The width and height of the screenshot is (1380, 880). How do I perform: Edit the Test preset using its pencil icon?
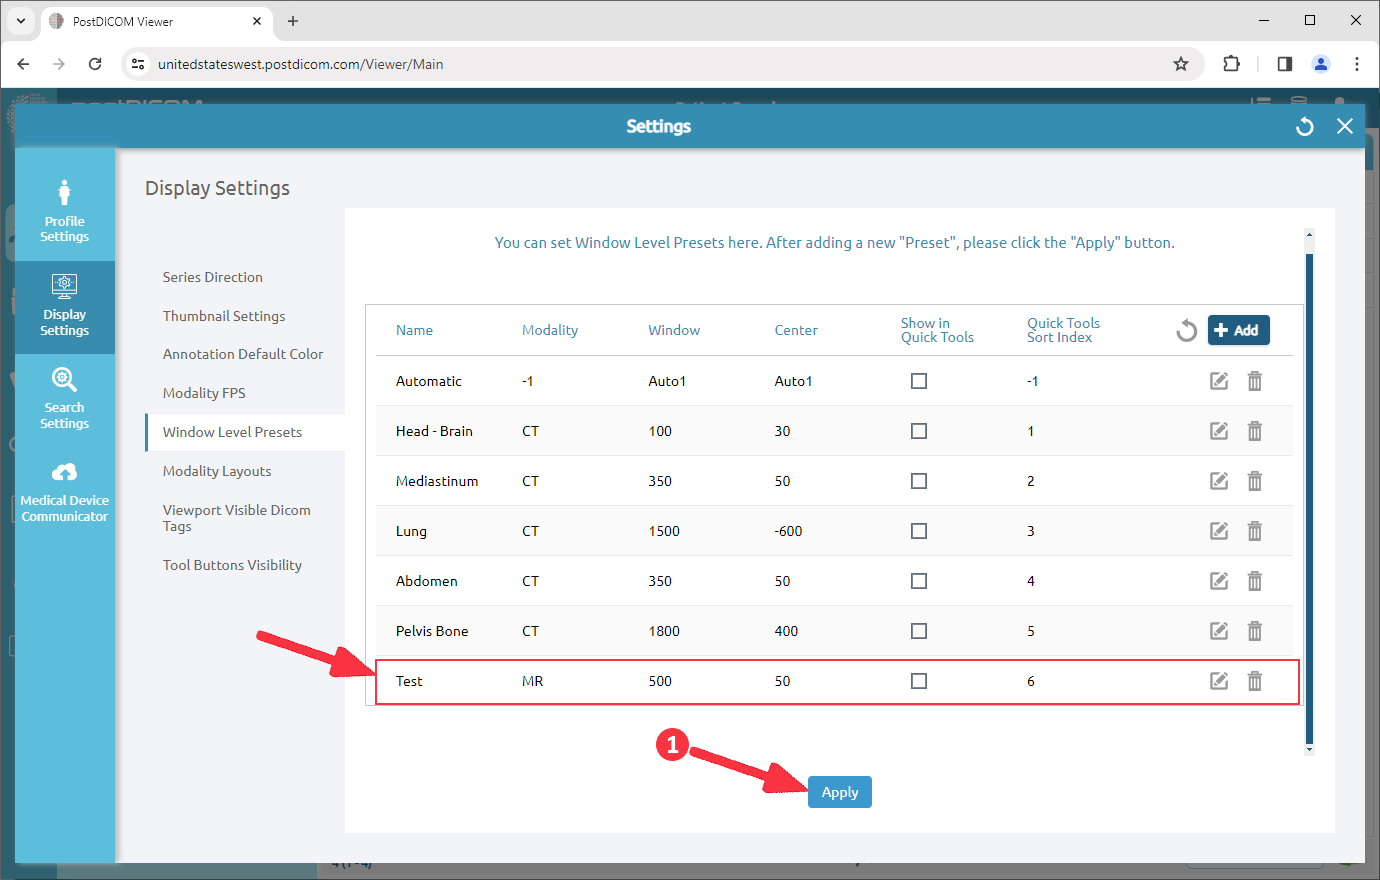click(x=1218, y=680)
